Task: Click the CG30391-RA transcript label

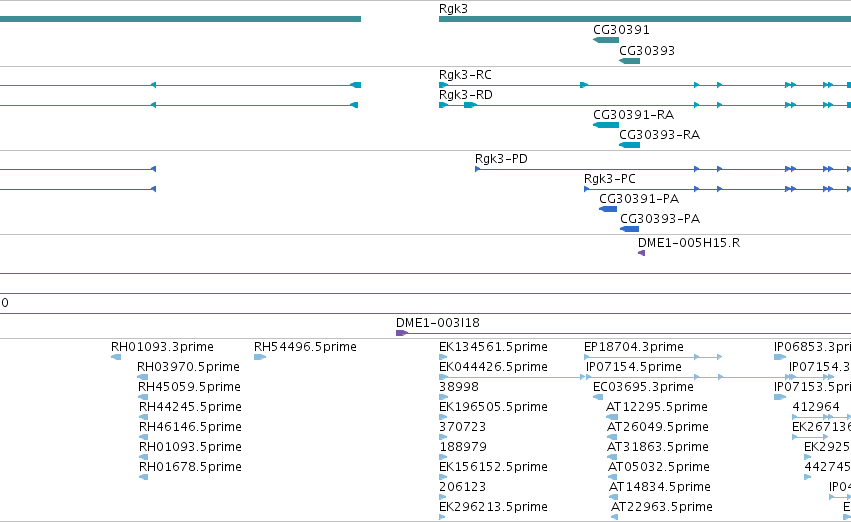Action: (x=633, y=115)
